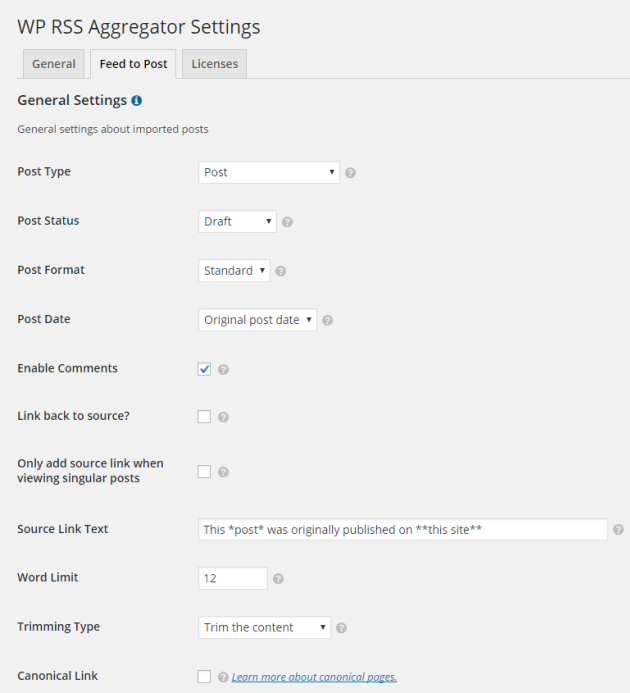Screen dimensions: 630x693
Task: Click the help icon next to Enable Comments
Action: [223, 369]
